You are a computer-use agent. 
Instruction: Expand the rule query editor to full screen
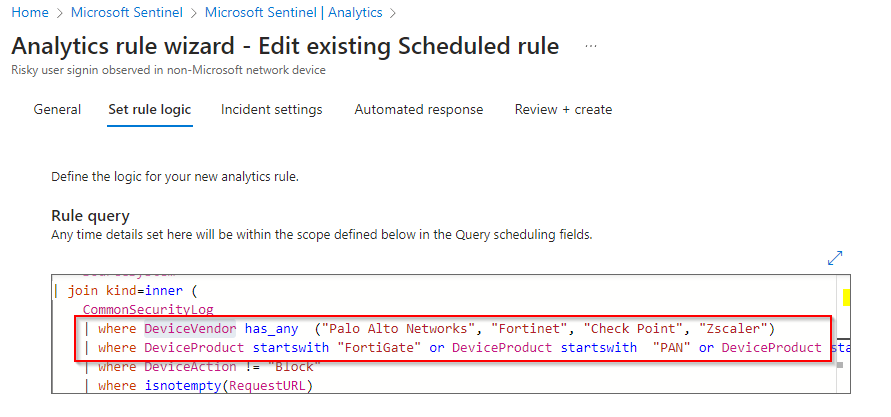(835, 258)
